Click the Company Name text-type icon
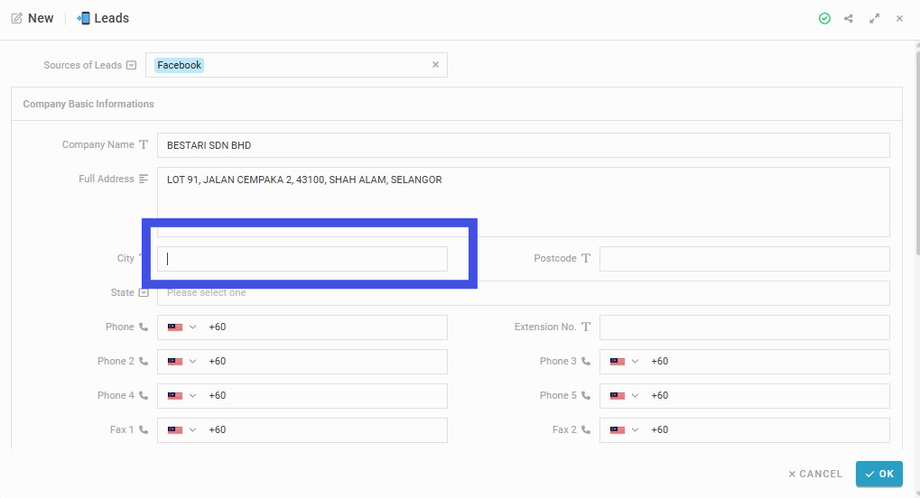 (144, 144)
